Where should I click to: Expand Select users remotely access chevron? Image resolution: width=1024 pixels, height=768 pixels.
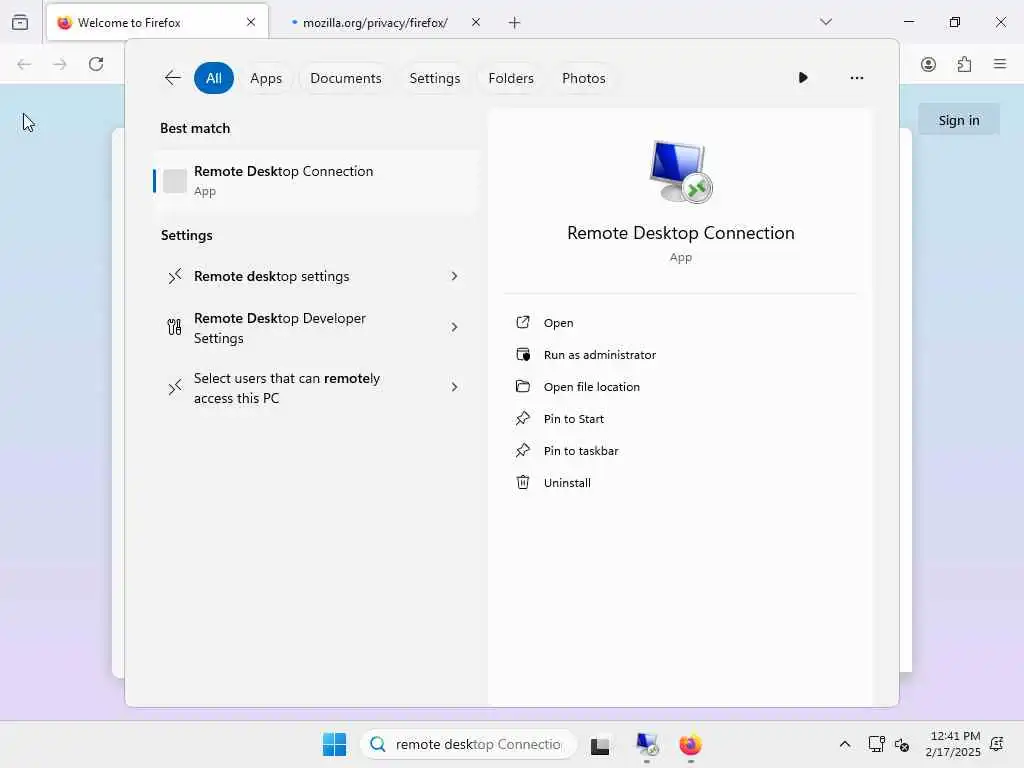(455, 387)
